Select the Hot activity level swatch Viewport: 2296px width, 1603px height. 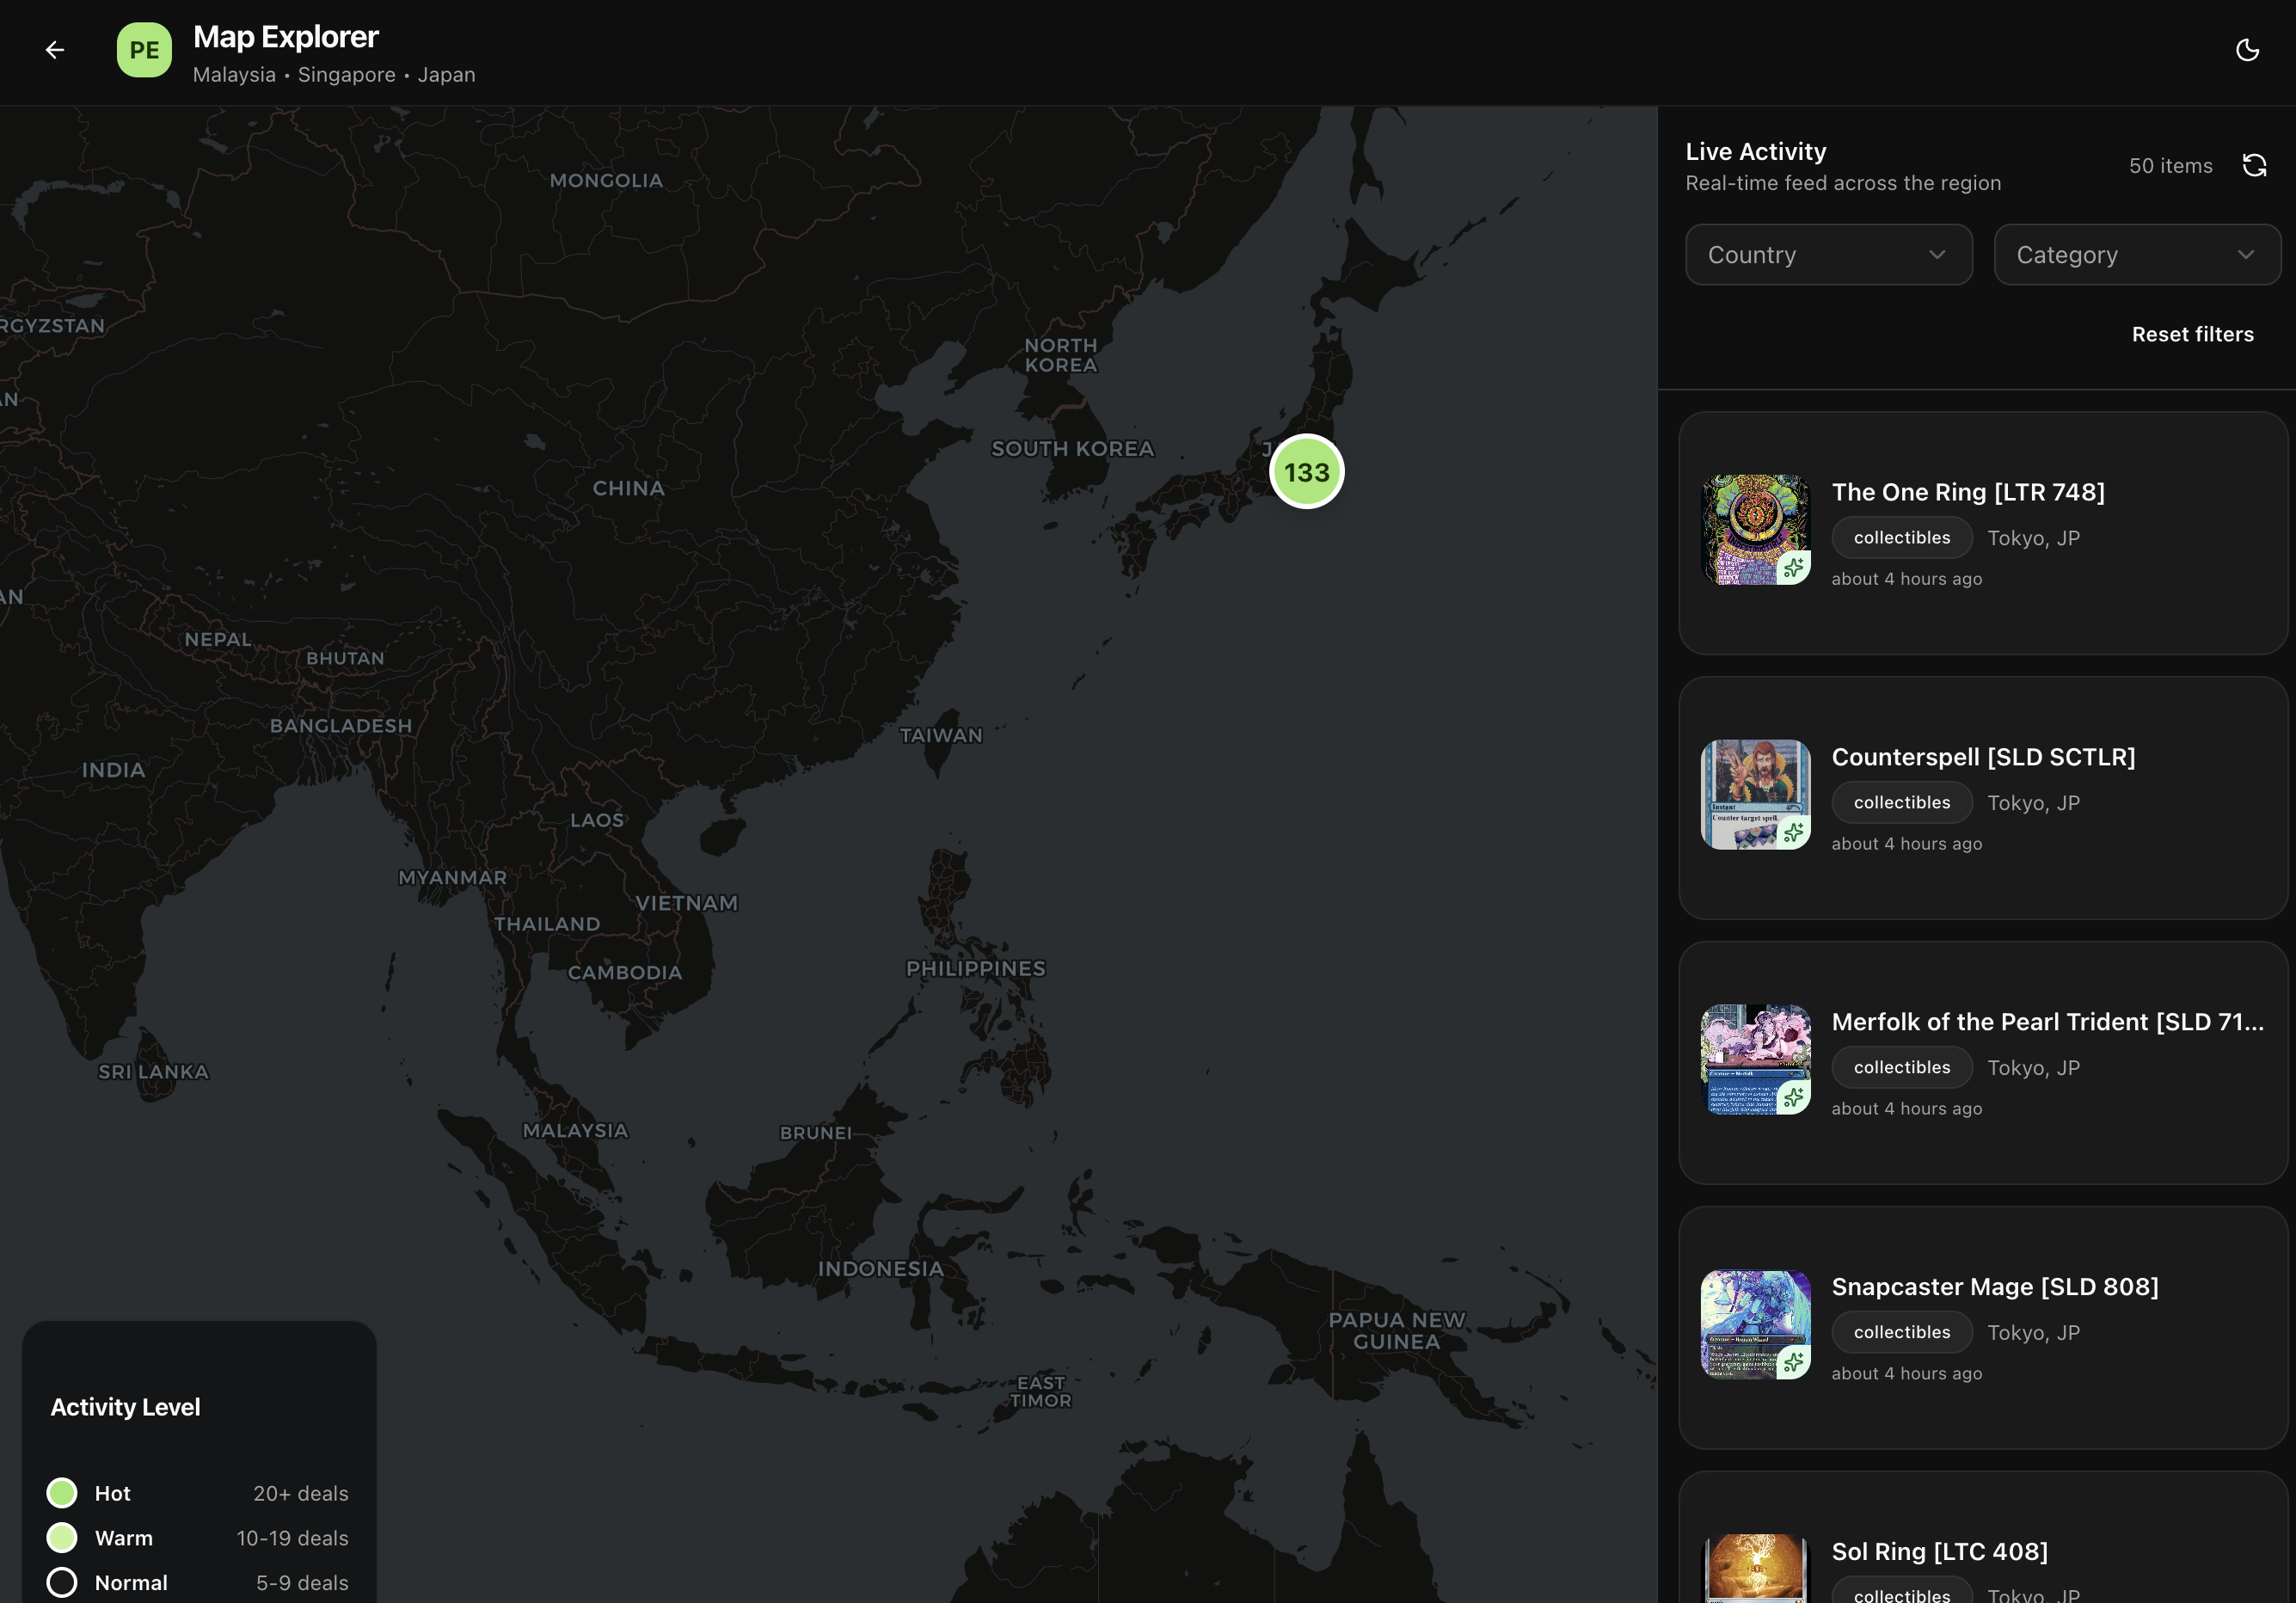pos(62,1493)
